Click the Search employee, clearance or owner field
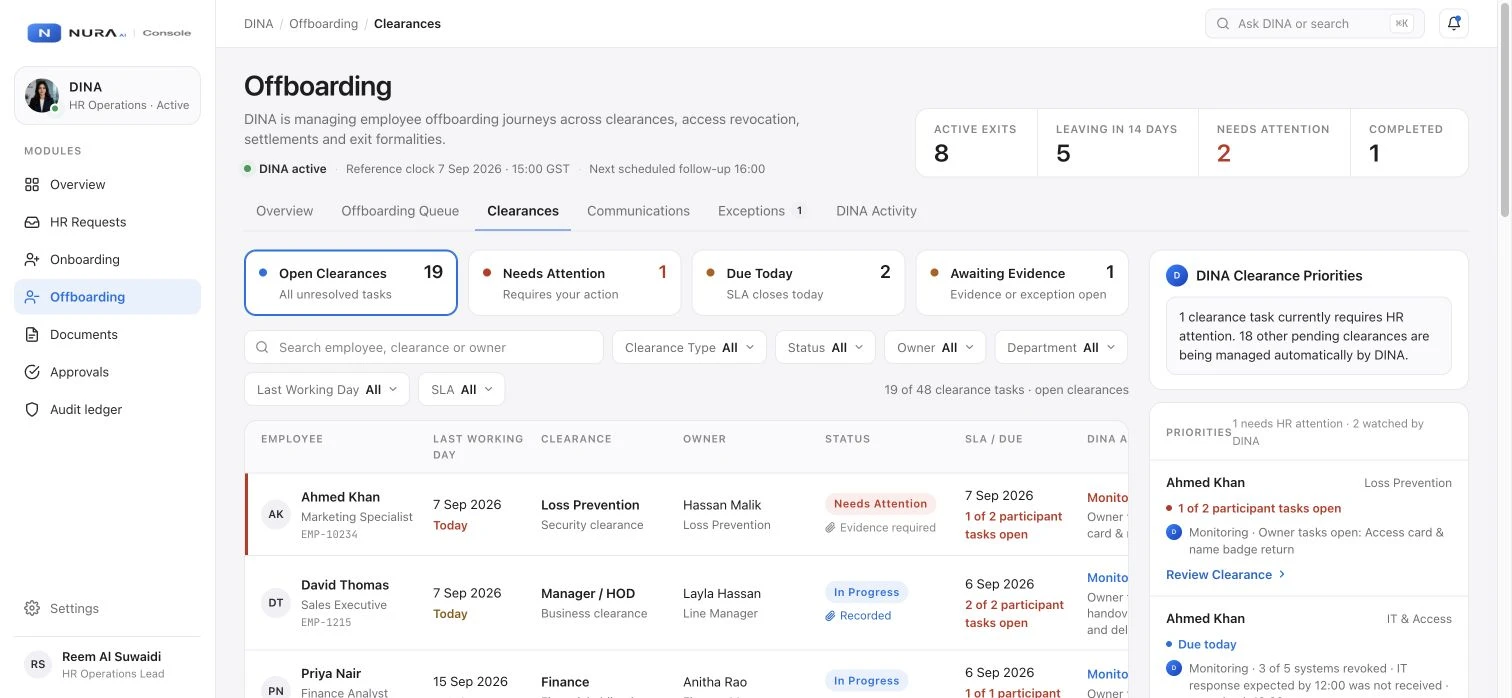Viewport: 1512px width, 698px height. [424, 348]
